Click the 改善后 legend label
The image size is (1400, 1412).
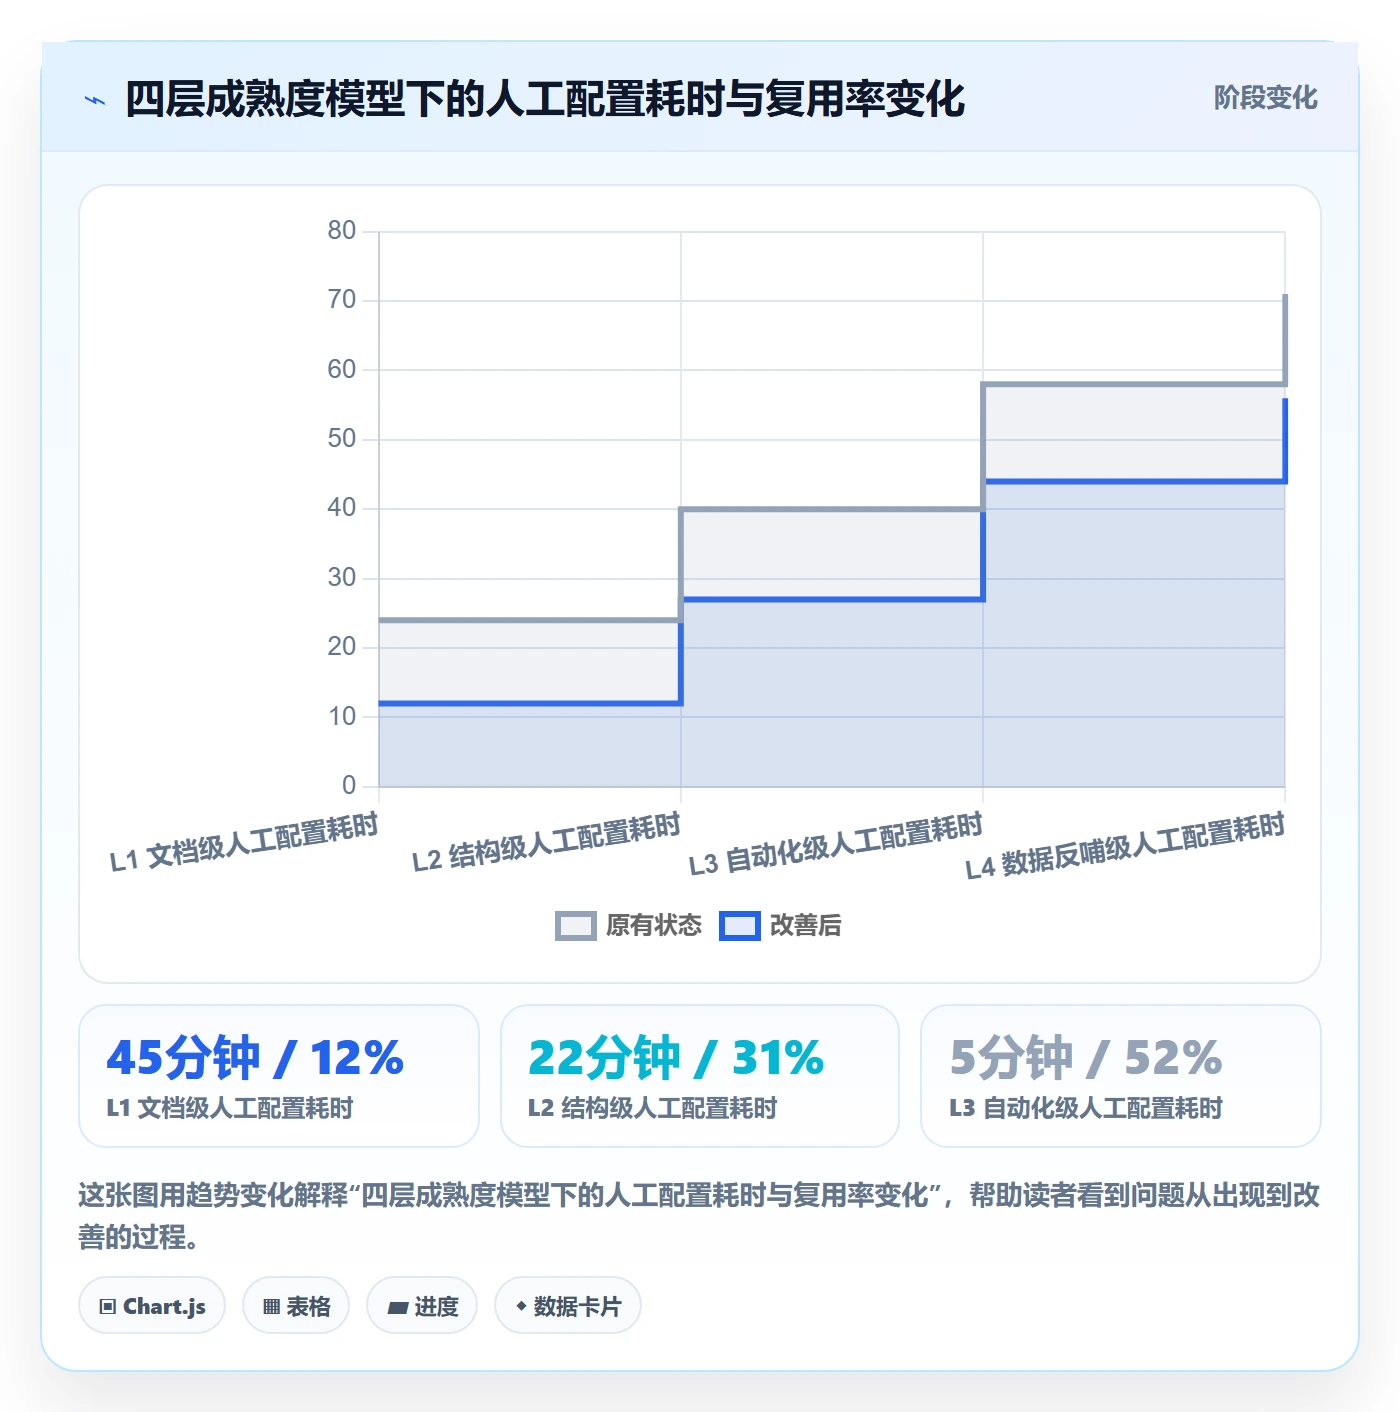pyautogui.click(x=805, y=926)
